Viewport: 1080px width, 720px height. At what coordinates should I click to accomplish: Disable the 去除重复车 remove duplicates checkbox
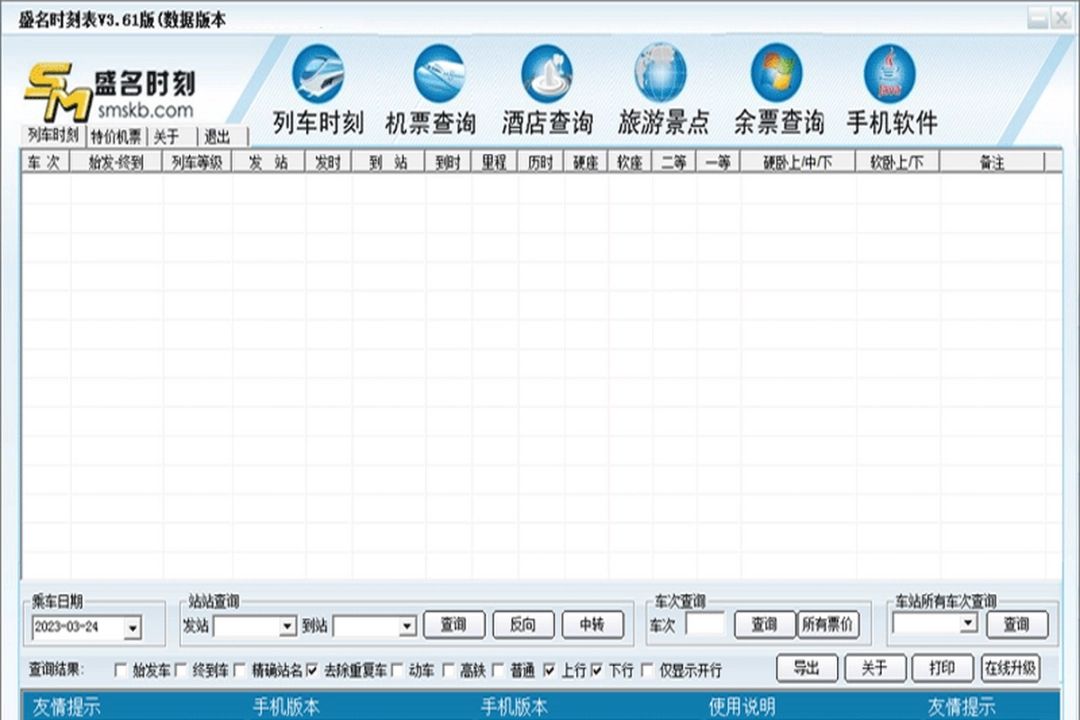pyautogui.click(x=313, y=668)
